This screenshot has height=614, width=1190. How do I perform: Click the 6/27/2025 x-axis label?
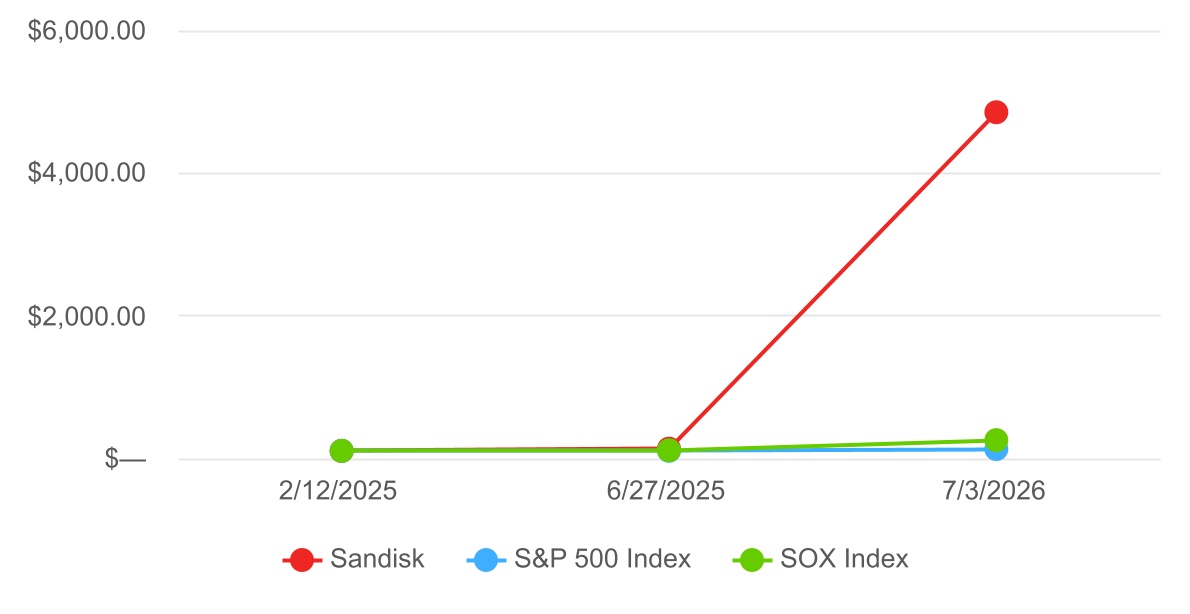click(666, 491)
